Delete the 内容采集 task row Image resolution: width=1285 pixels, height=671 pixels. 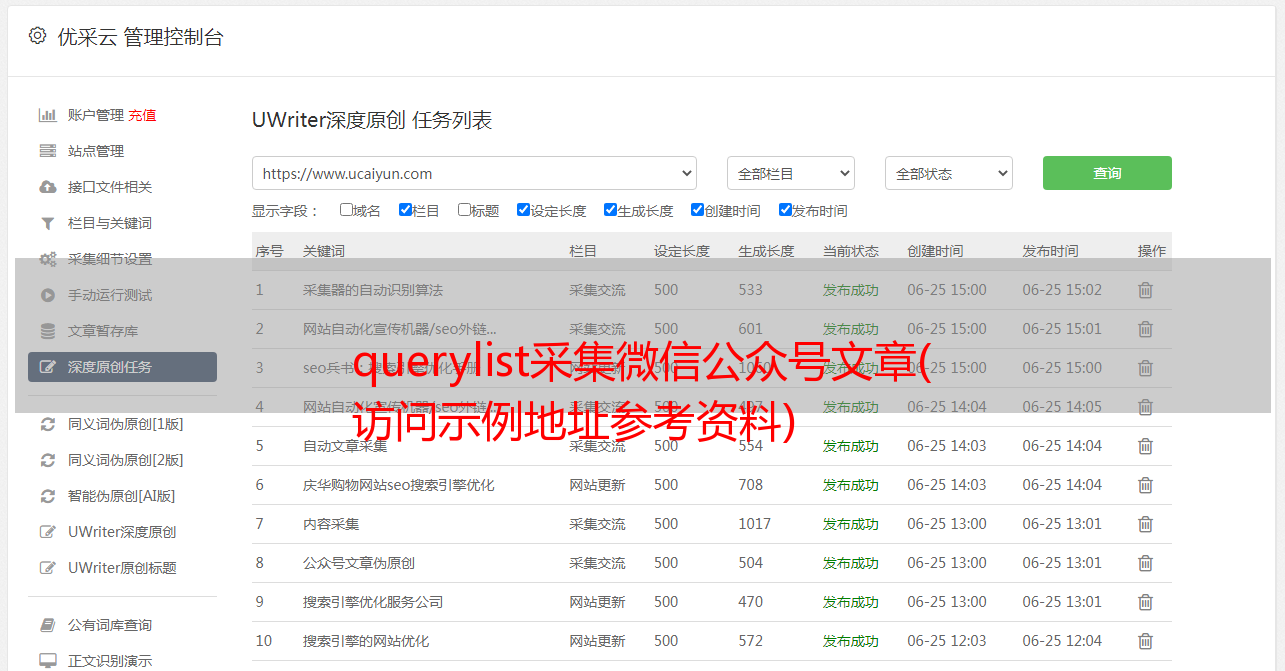click(1145, 524)
